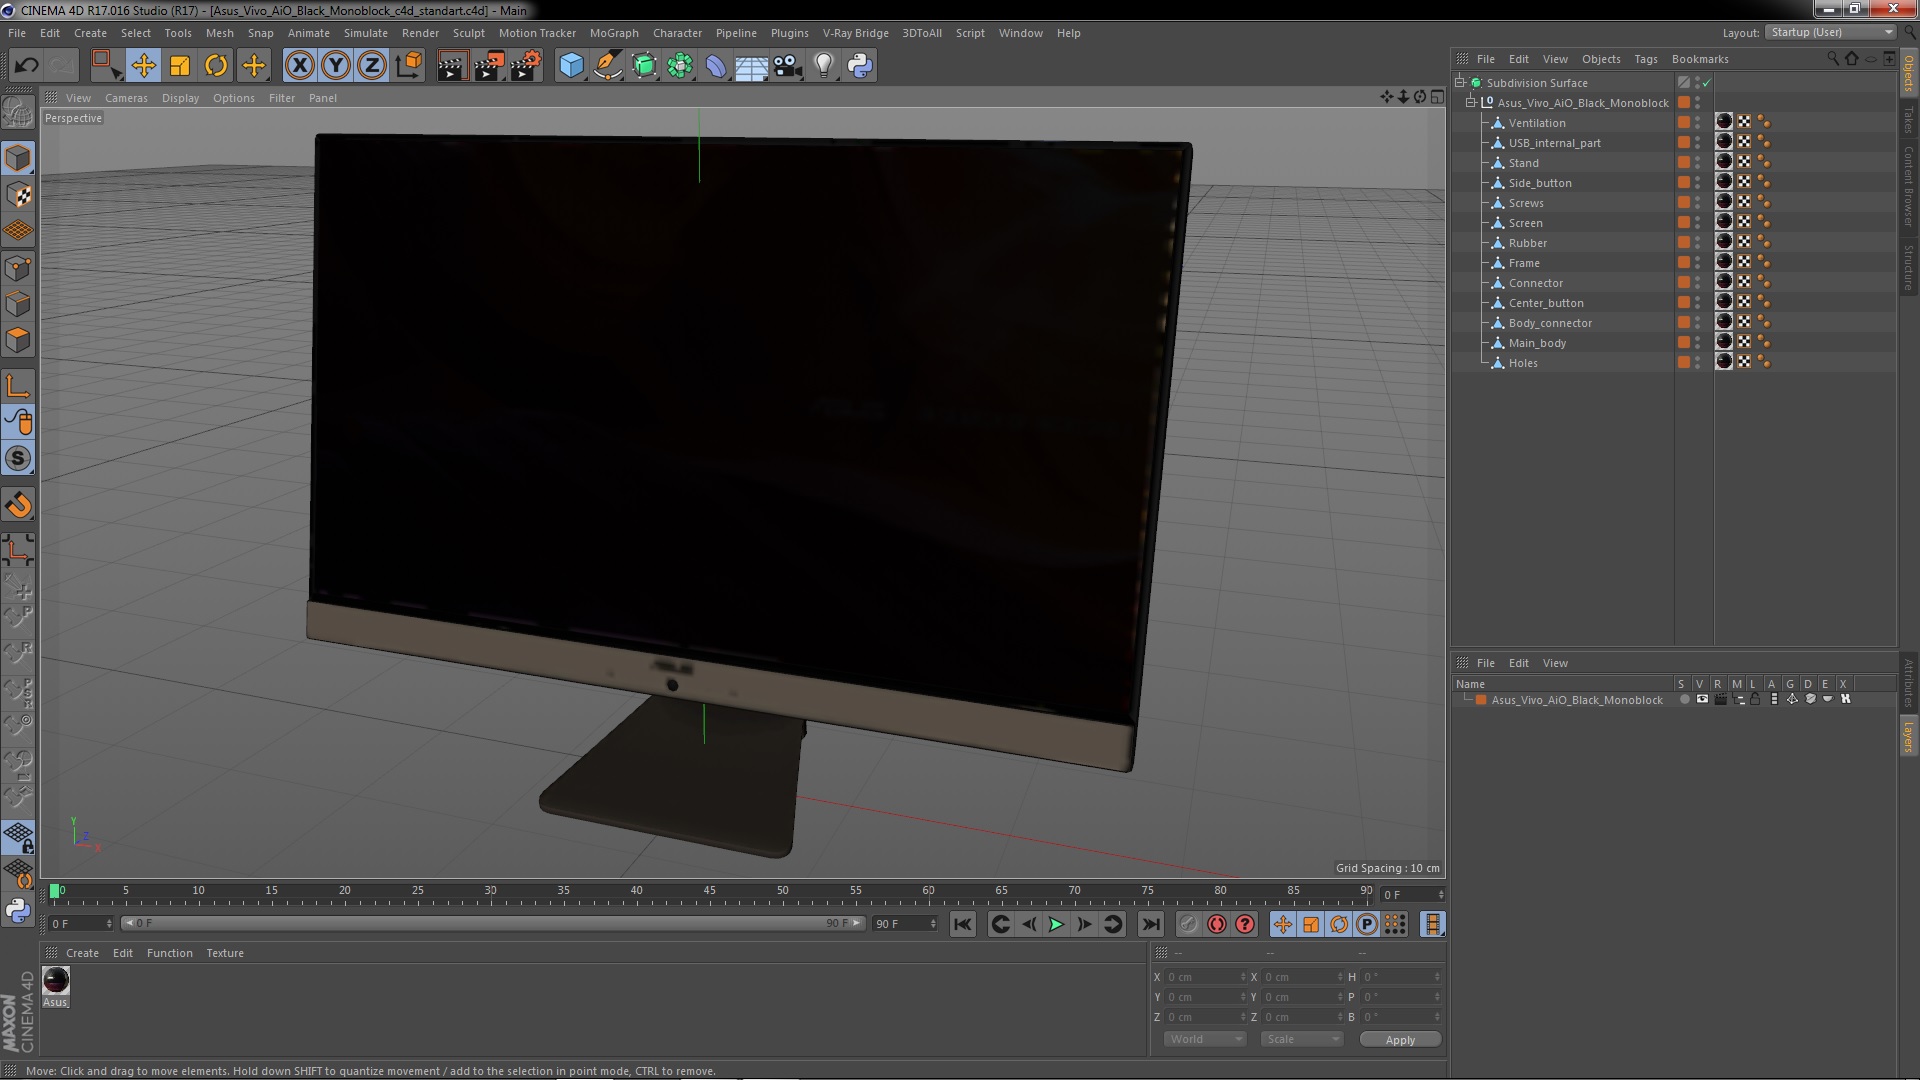
Task: Click material tag on Connector row
Action: coord(1724,282)
